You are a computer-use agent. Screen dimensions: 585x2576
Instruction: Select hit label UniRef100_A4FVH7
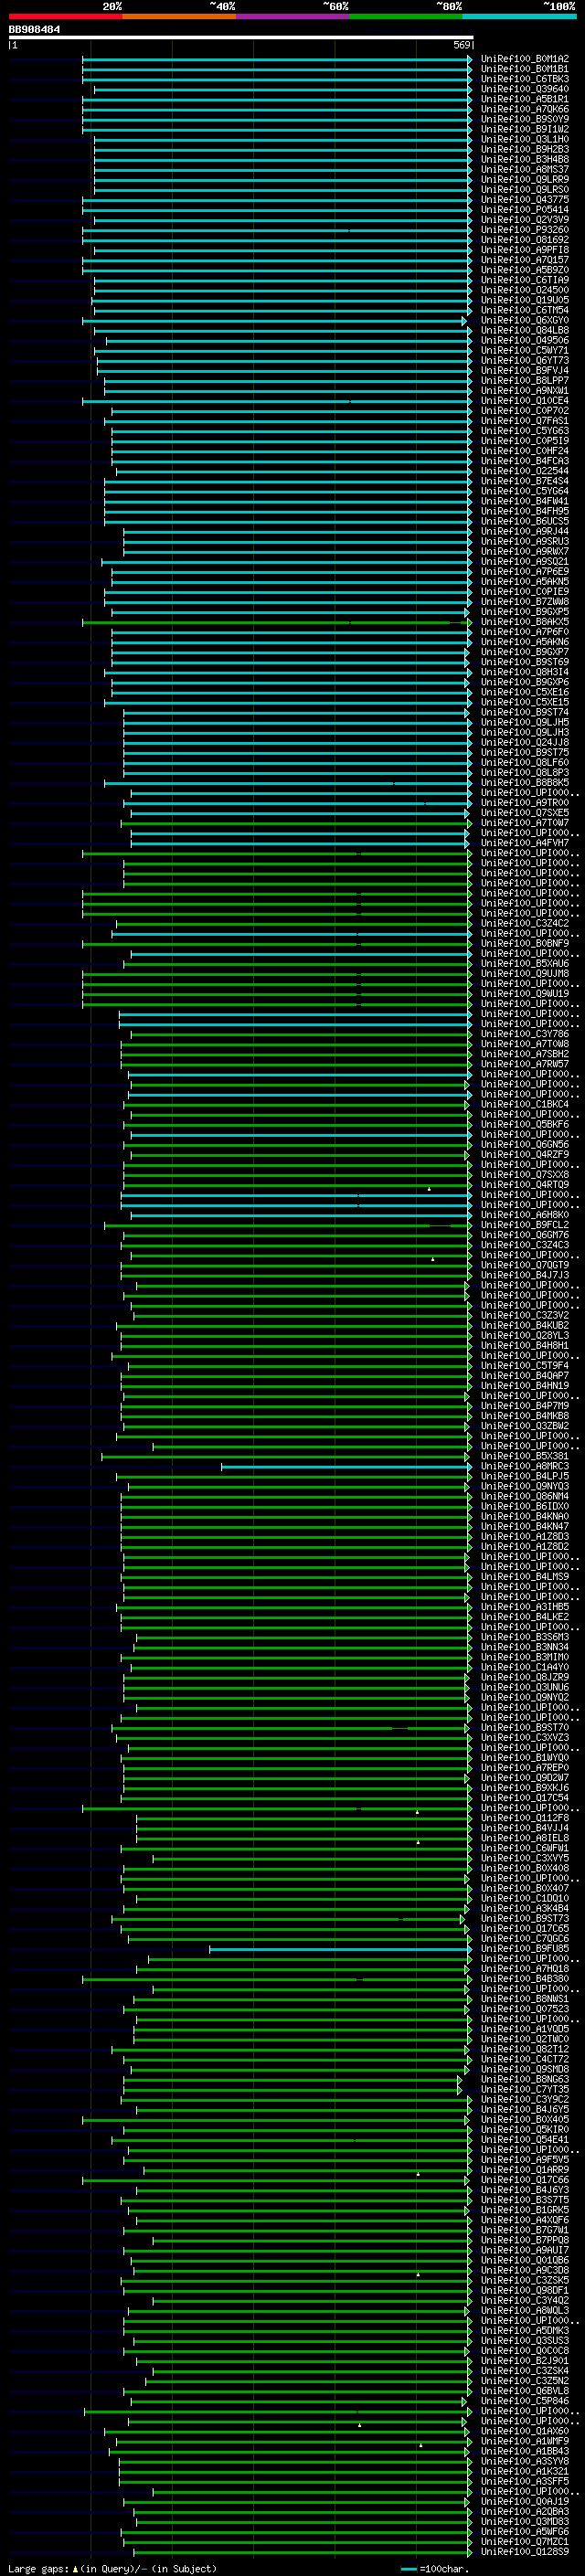click(x=525, y=843)
